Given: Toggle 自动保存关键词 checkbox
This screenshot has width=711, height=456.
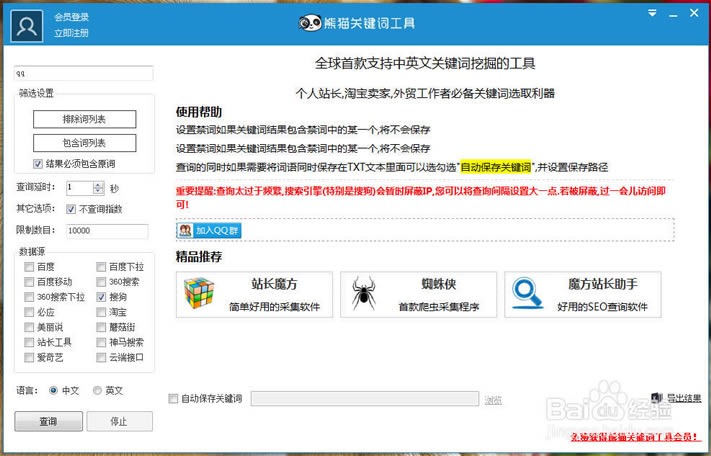Looking at the screenshot, I should click(173, 398).
